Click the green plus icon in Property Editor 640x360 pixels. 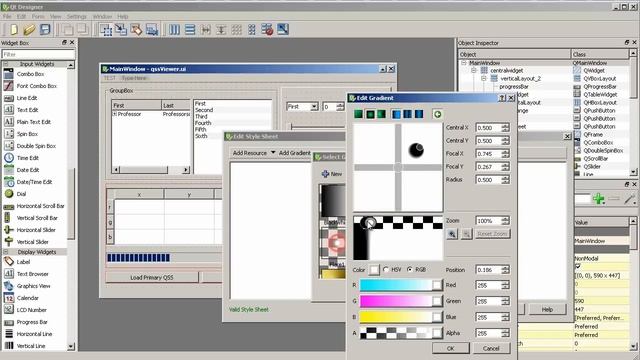point(599,199)
